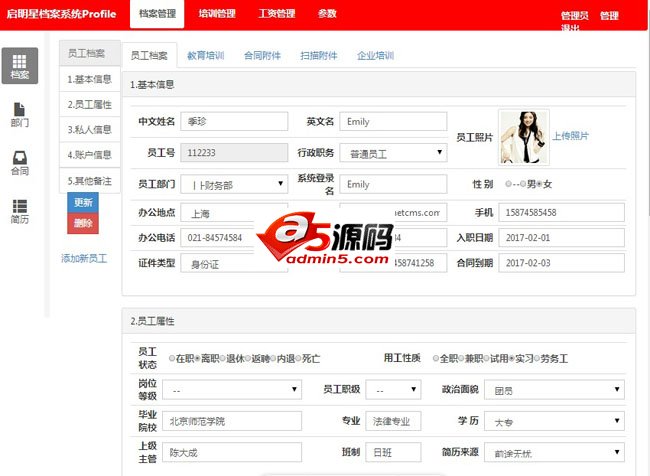The width and height of the screenshot is (650, 476).
Task: Switch to the 教育培训 tab
Action: point(206,56)
